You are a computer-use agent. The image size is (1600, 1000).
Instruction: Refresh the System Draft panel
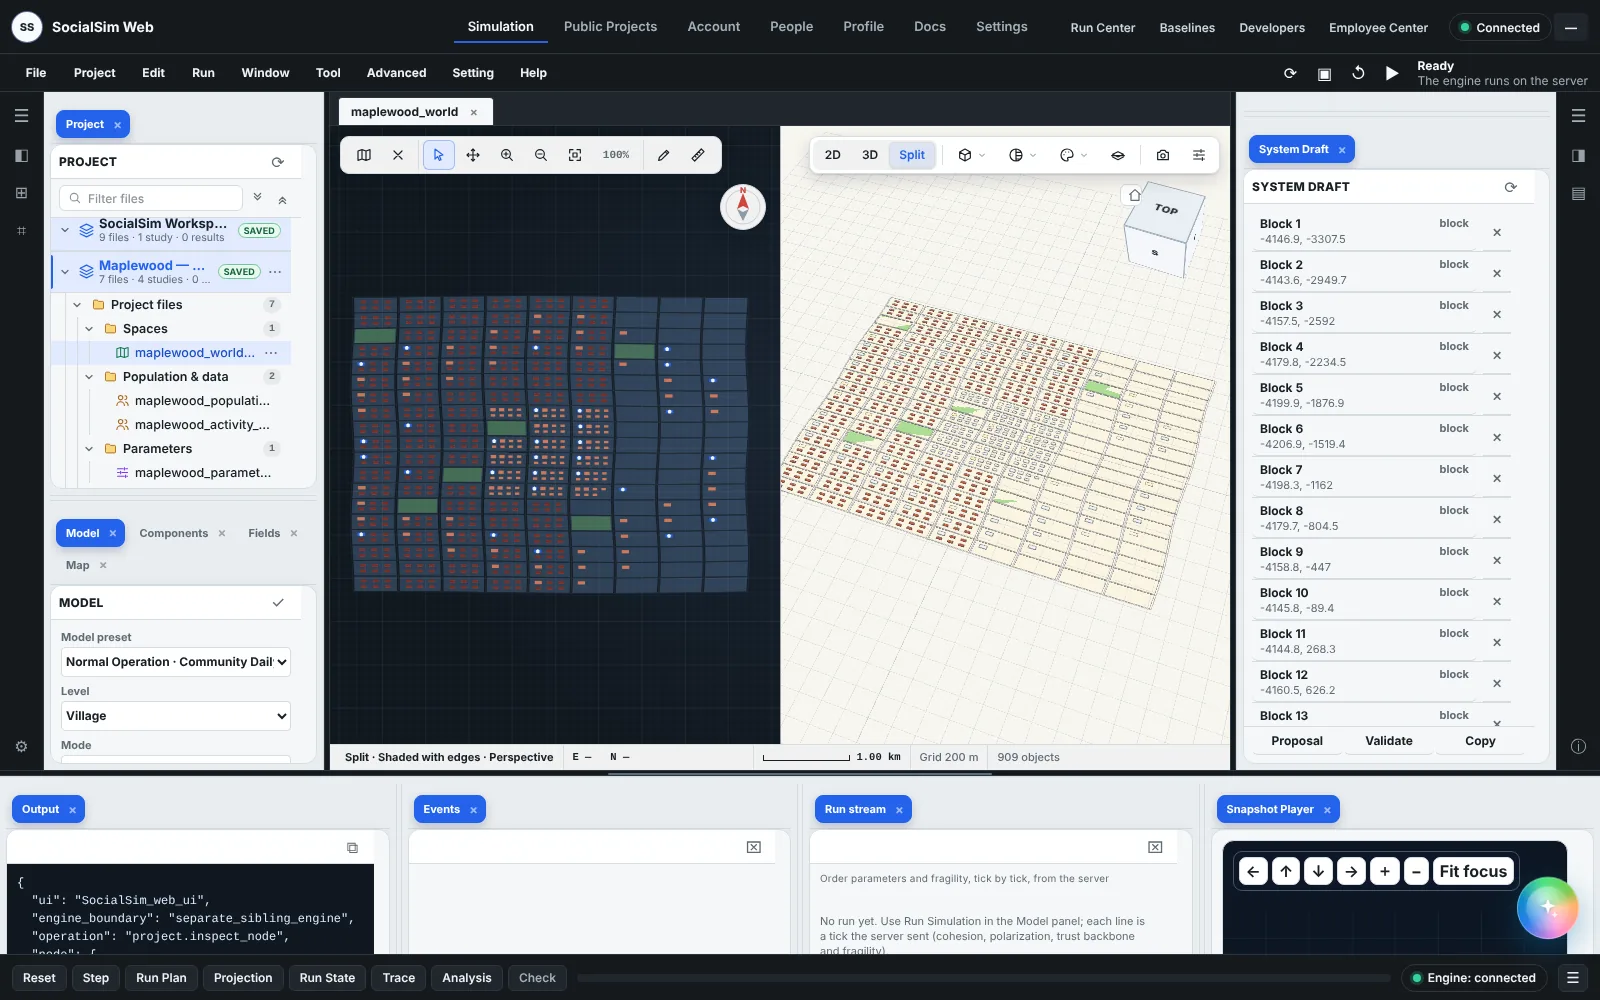(x=1511, y=187)
